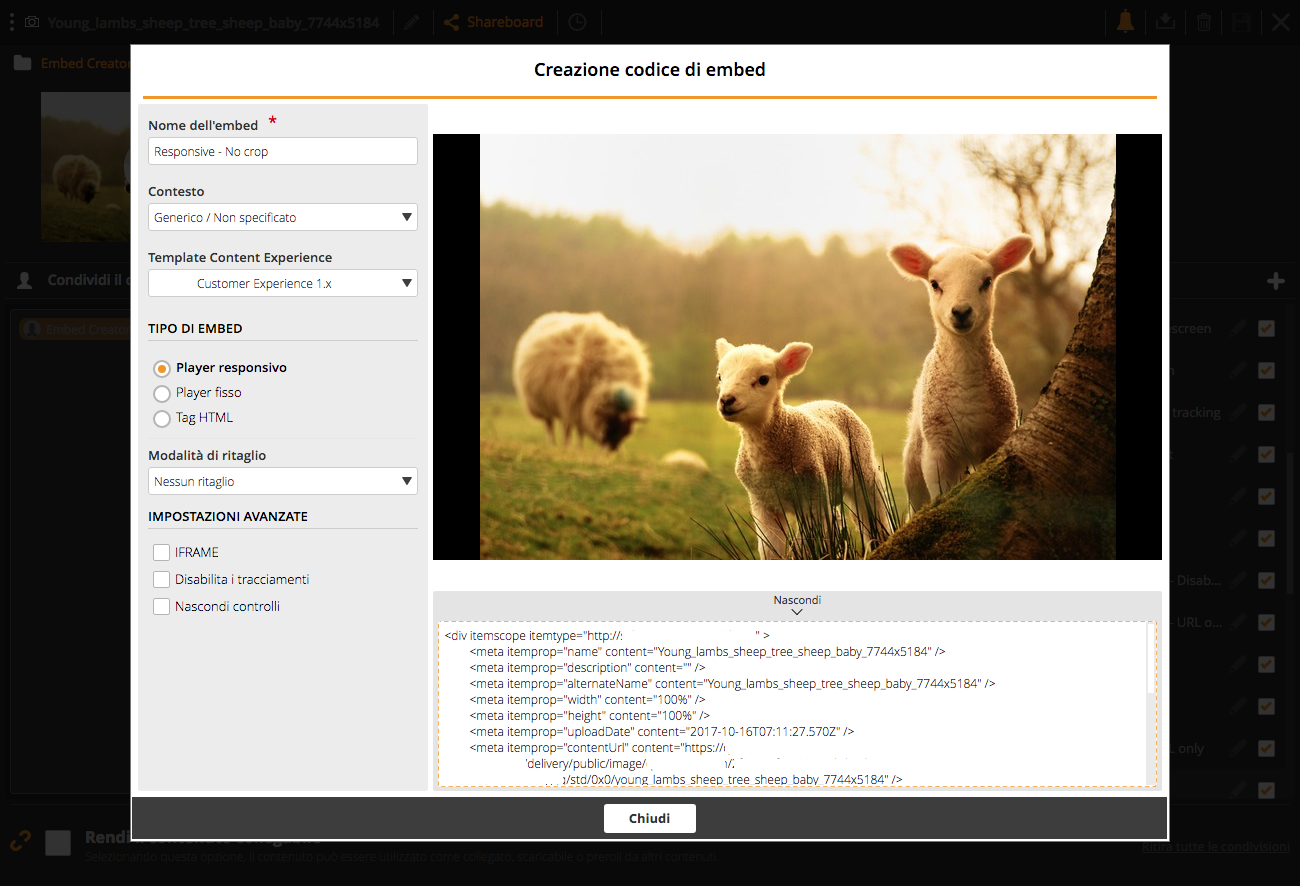Image resolution: width=1300 pixels, height=886 pixels.
Task: Open the Modalità di ritaglio dropdown
Action: [x=283, y=481]
